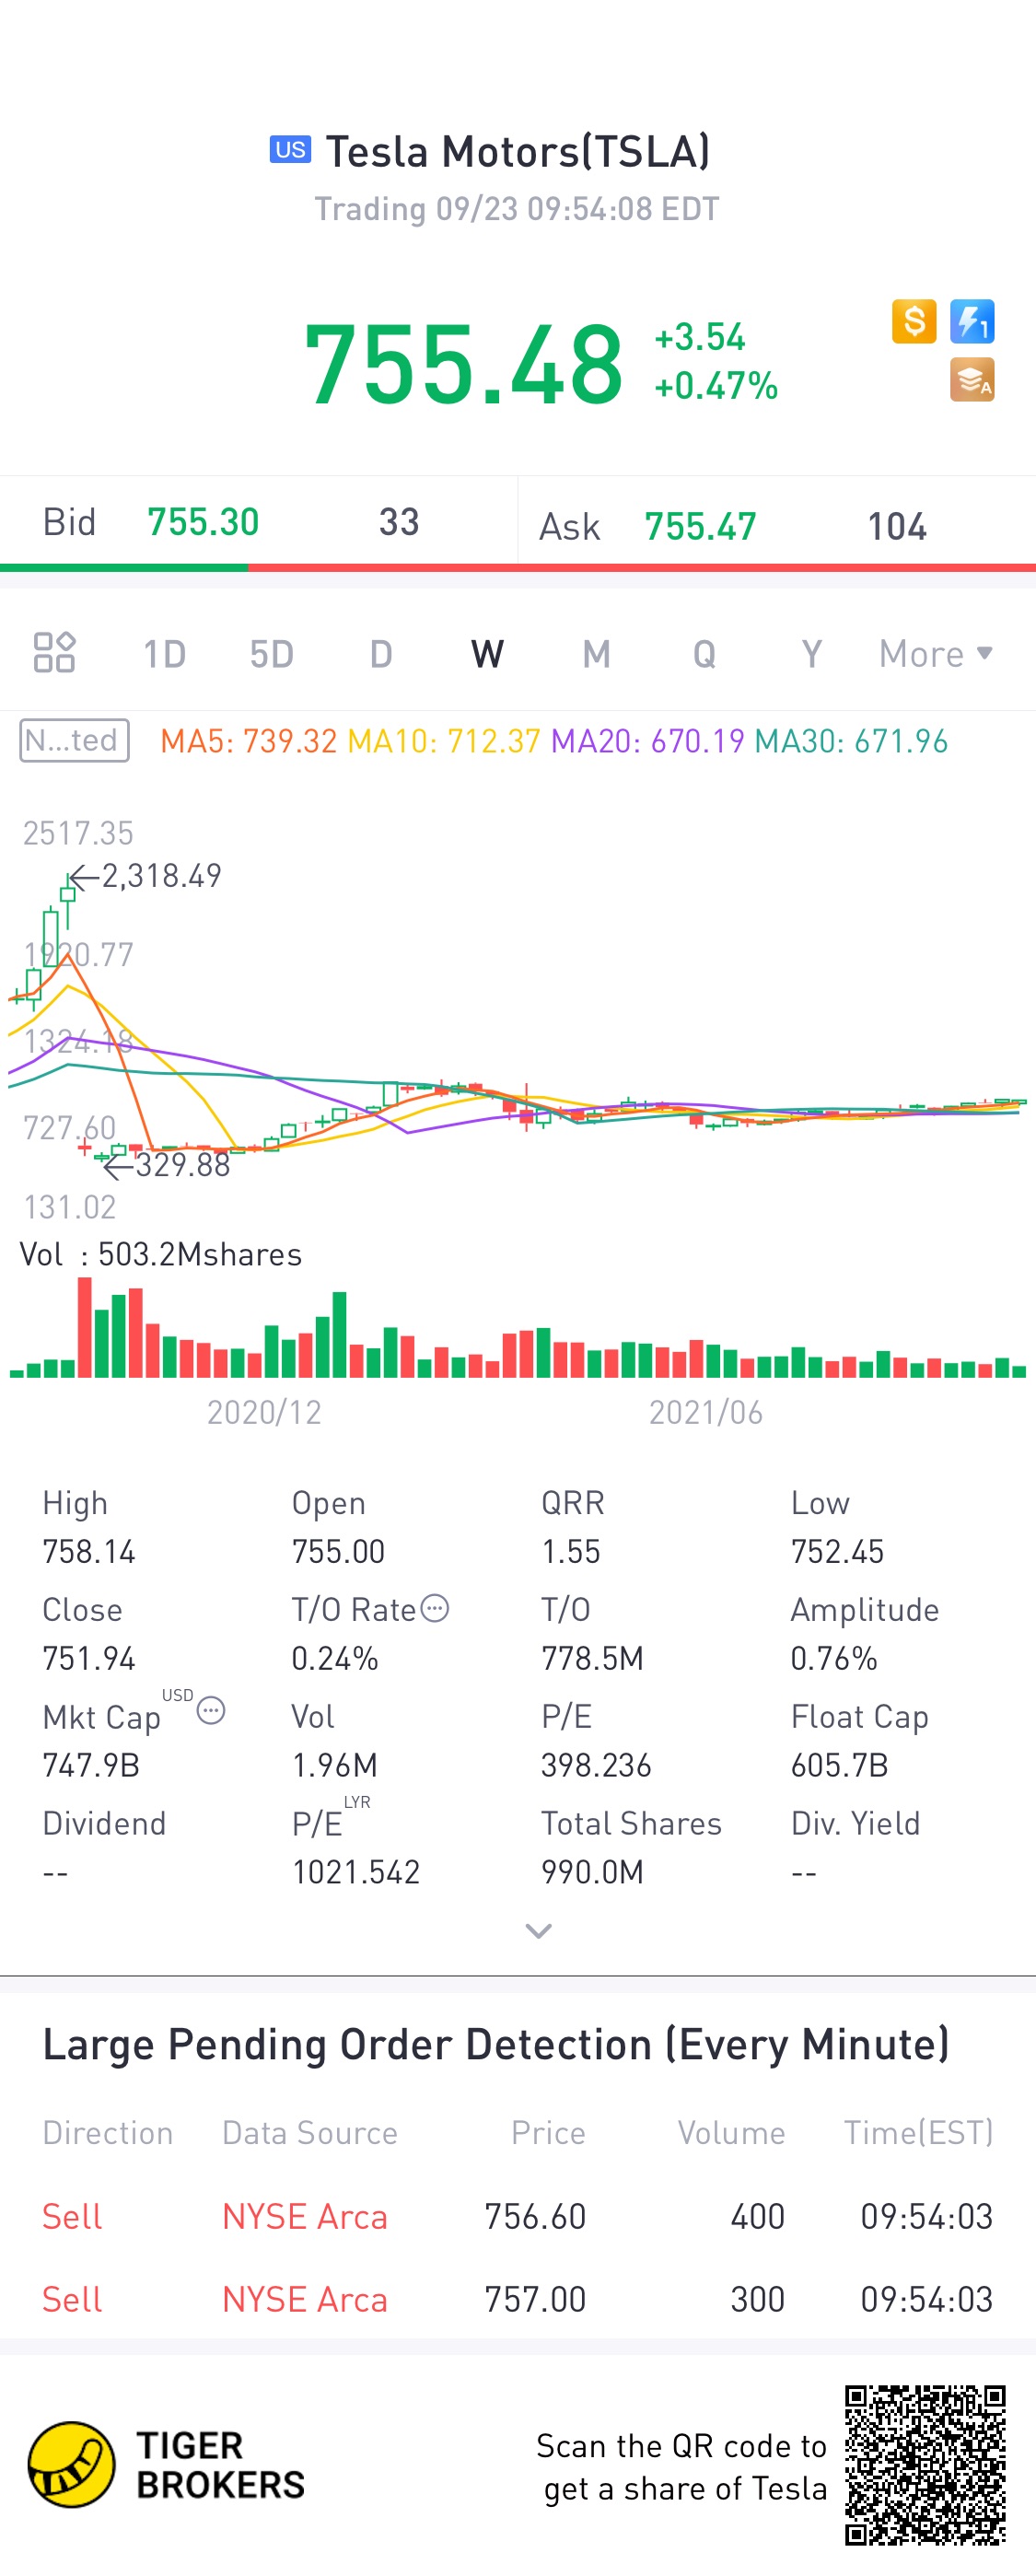The width and height of the screenshot is (1036, 2576).
Task: Tap the Open value 755.00
Action: pos(338,1552)
